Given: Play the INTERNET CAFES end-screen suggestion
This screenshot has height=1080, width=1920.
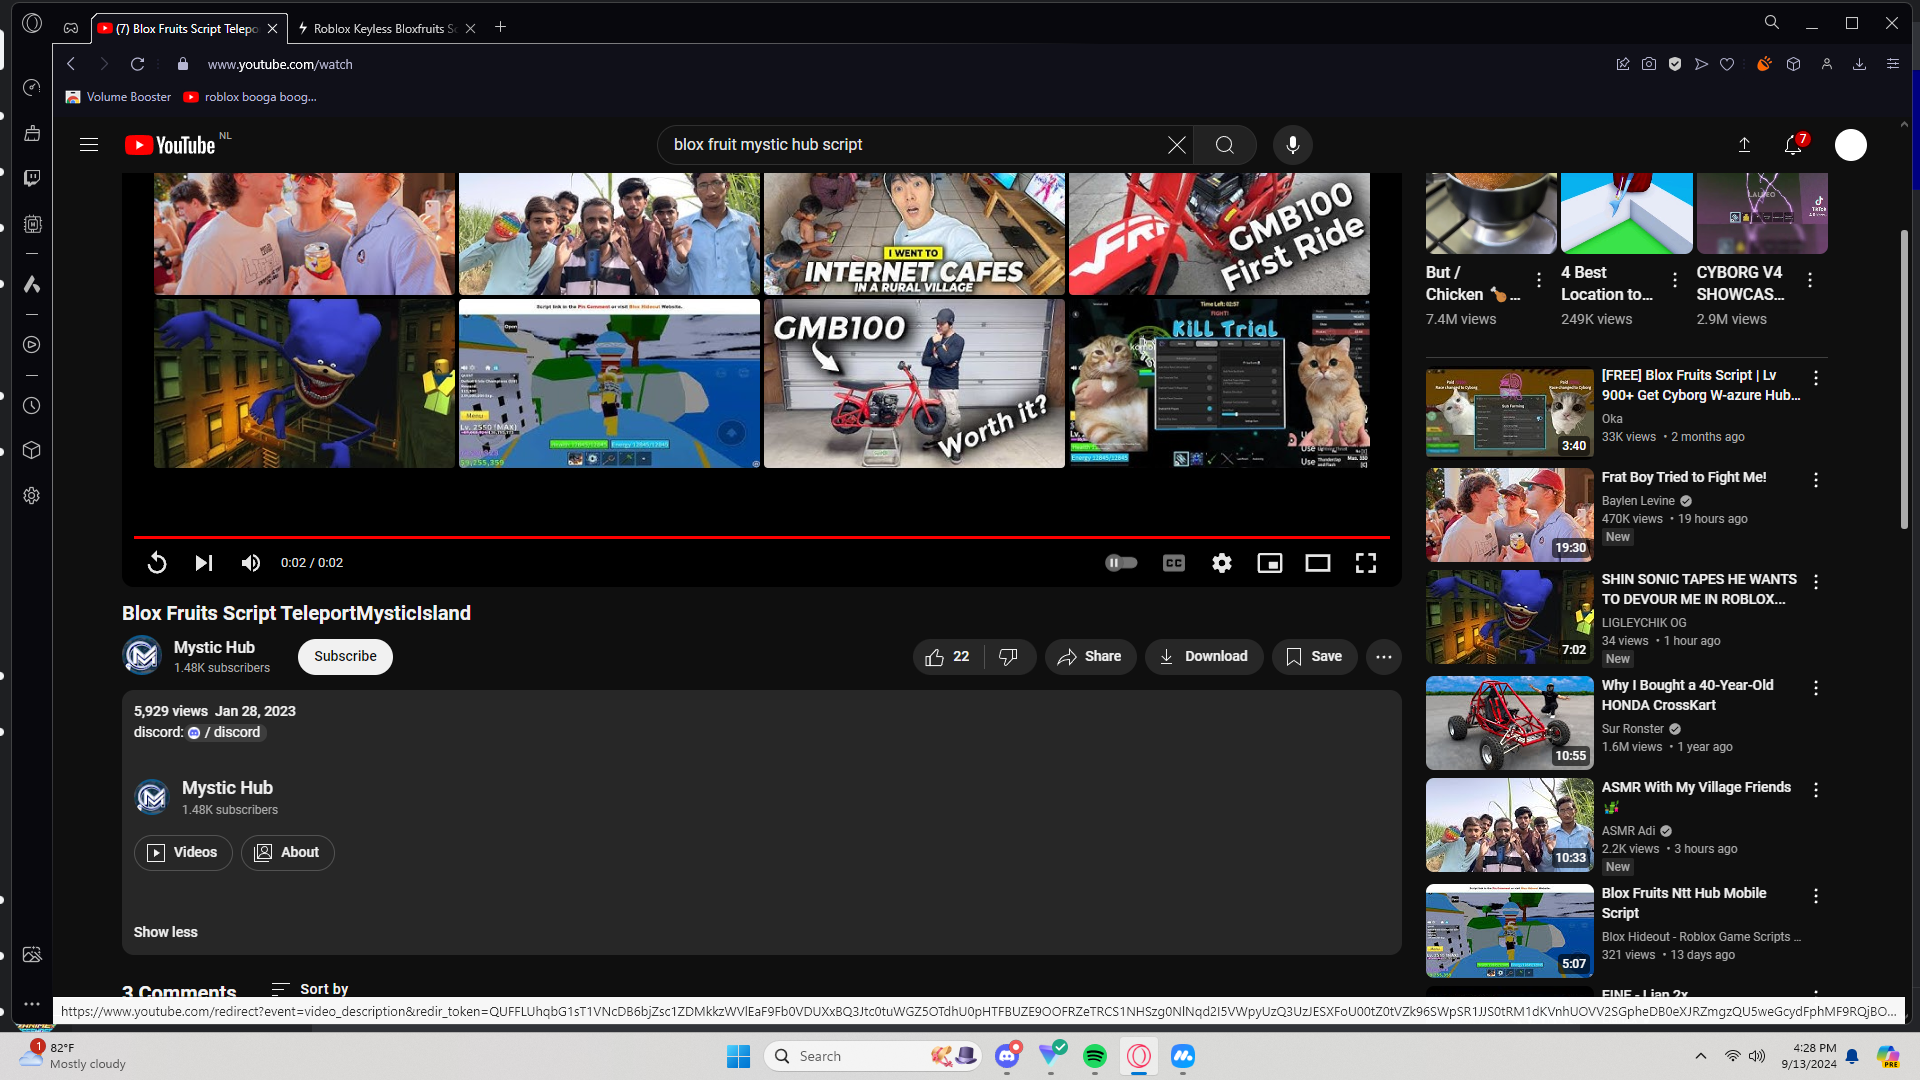Looking at the screenshot, I should pos(914,234).
